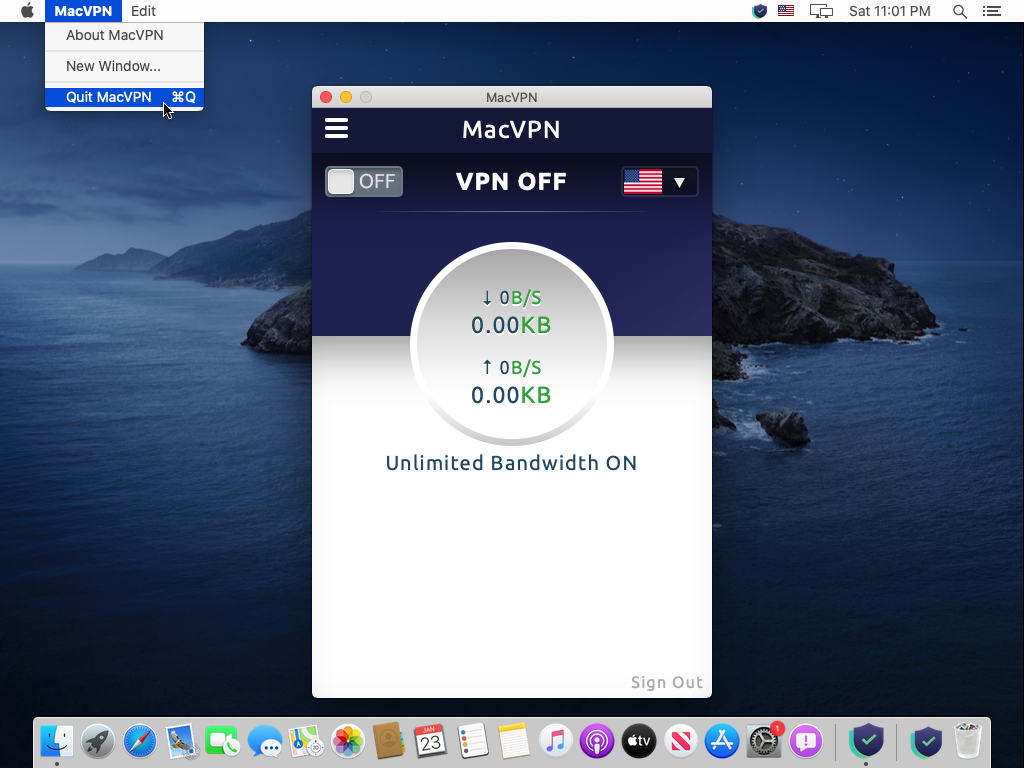Viewport: 1024px width, 768px height.
Task: Click the MacVPN shield status icon in menu bar
Action: [759, 11]
